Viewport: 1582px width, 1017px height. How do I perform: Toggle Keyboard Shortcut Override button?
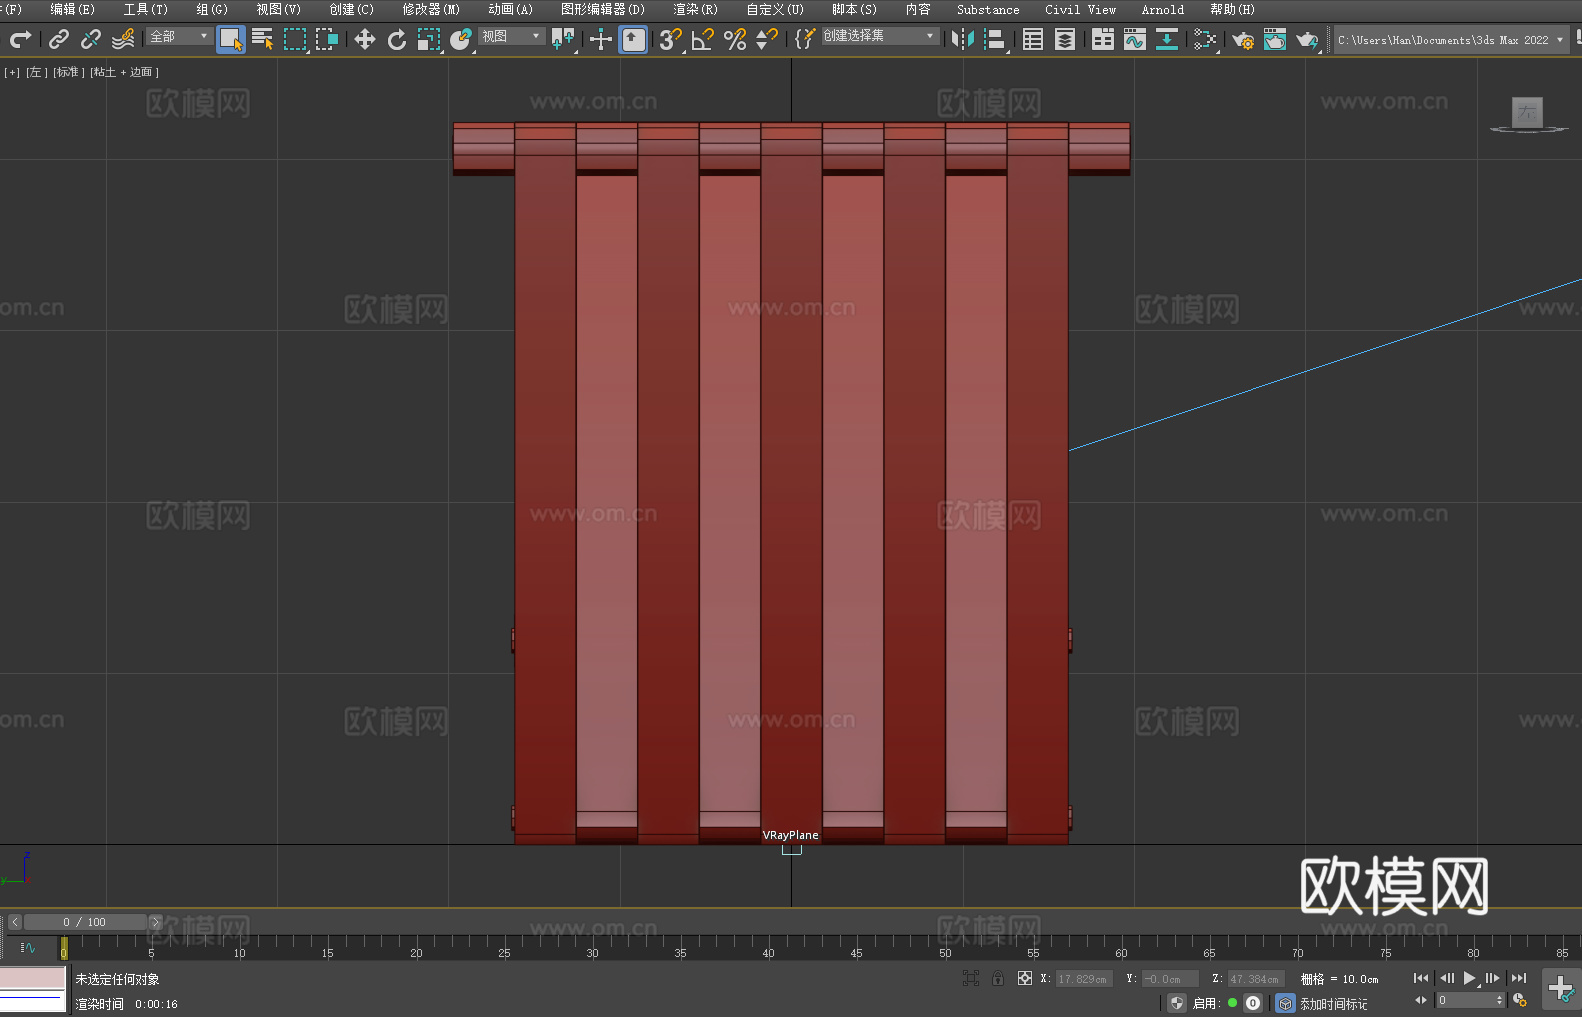633,39
